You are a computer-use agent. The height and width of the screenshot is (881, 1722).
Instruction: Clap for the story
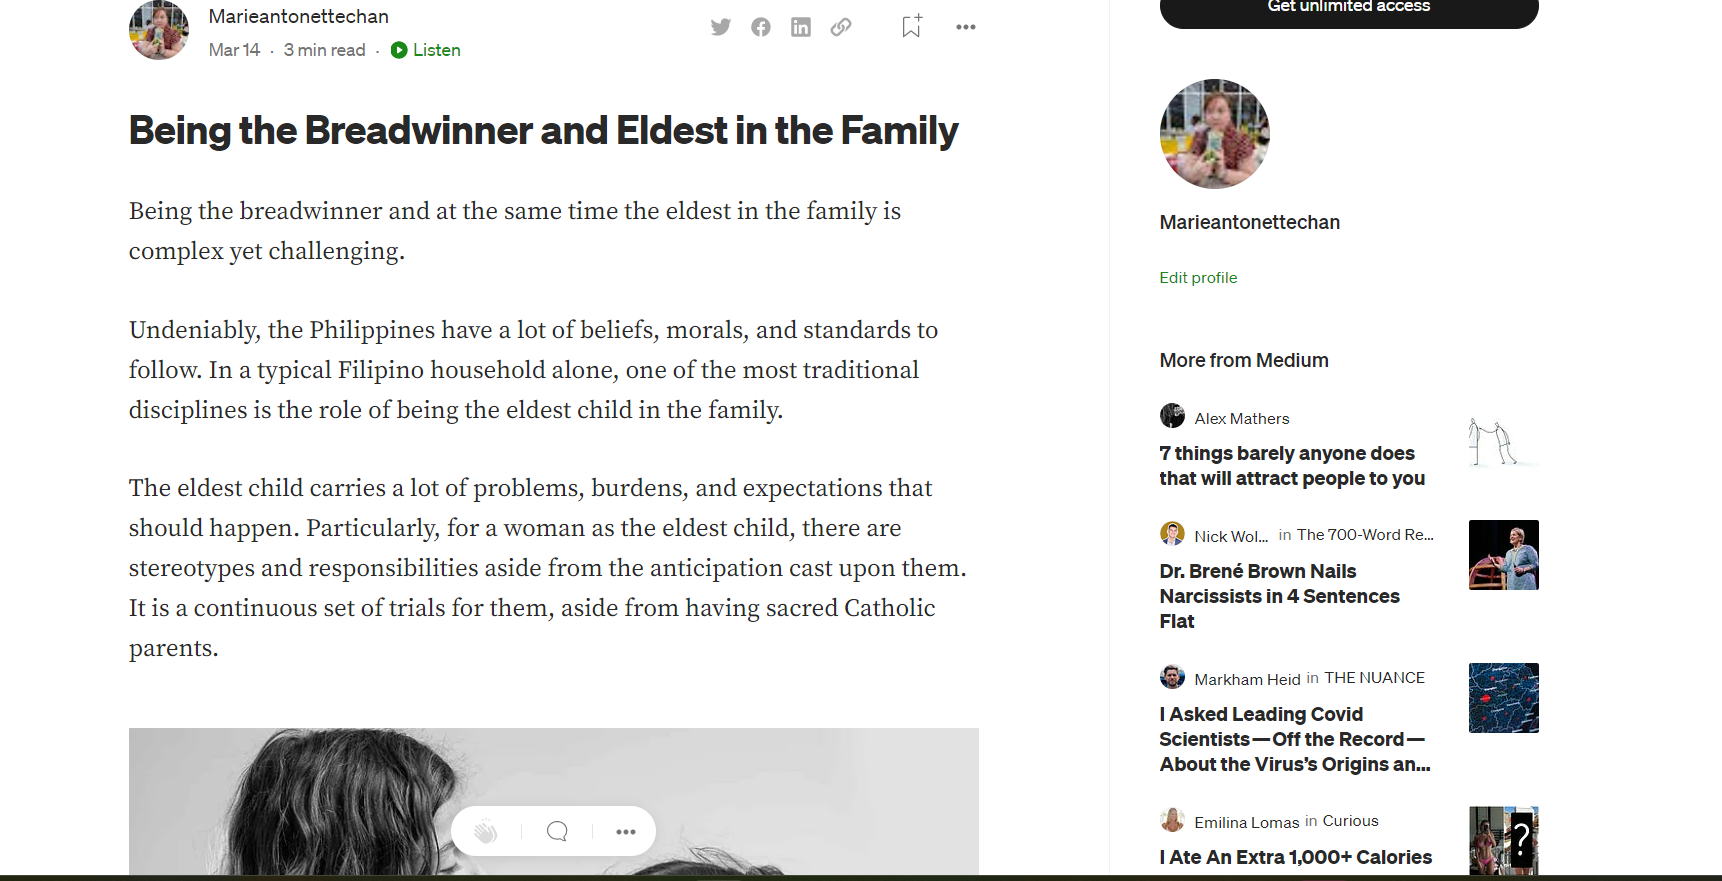click(x=486, y=831)
